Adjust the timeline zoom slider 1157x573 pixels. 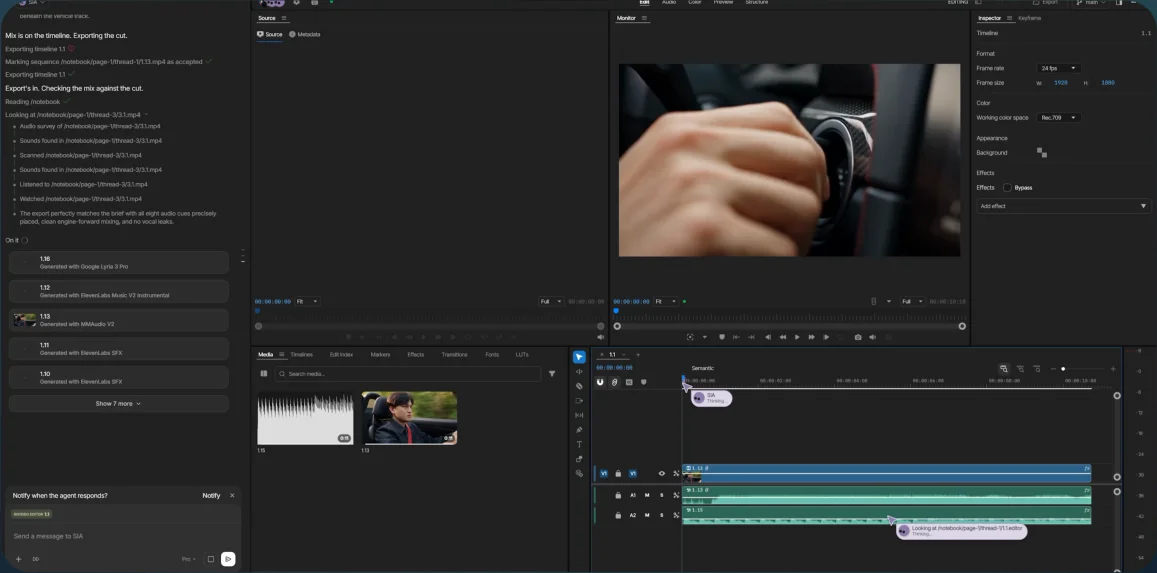pyautogui.click(x=1063, y=369)
